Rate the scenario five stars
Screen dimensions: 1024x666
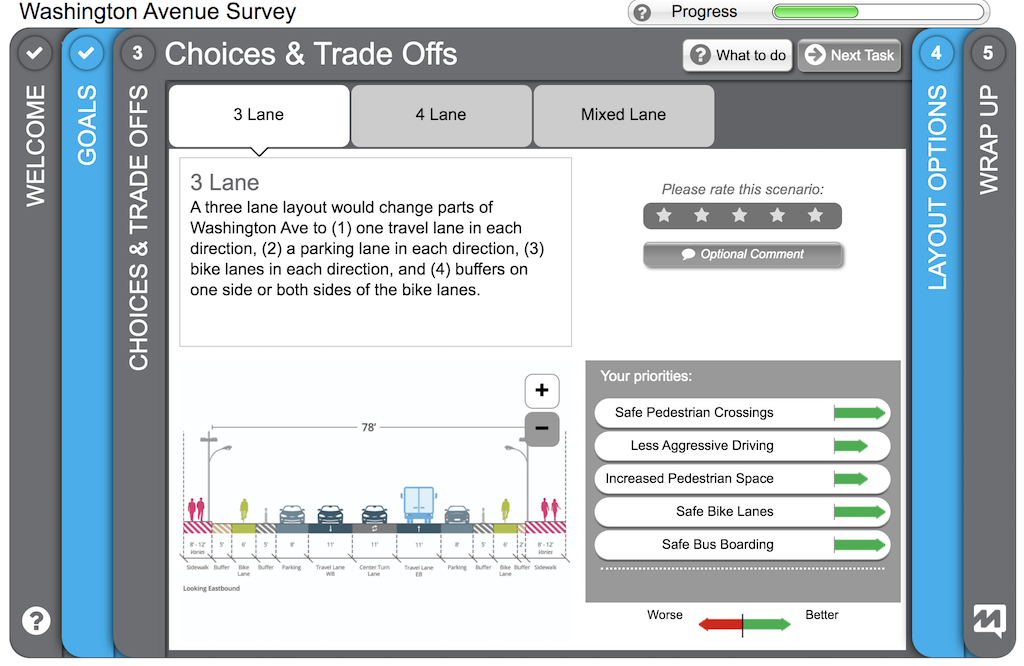pyautogui.click(x=816, y=215)
